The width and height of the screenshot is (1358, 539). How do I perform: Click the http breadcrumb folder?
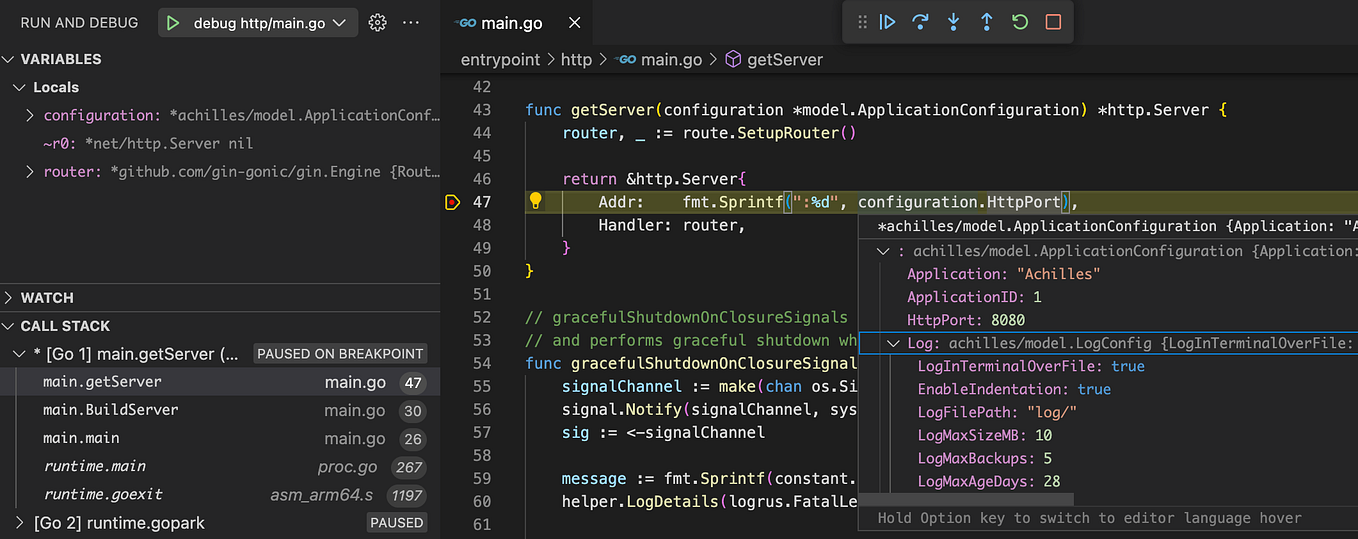tap(576, 59)
